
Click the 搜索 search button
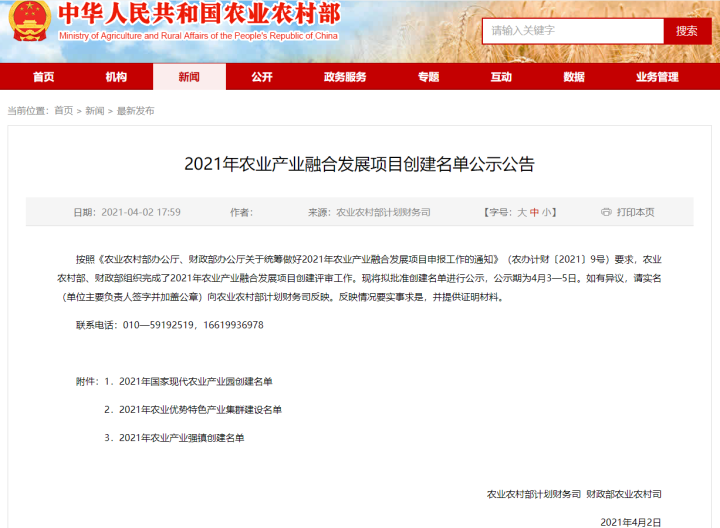tap(687, 31)
